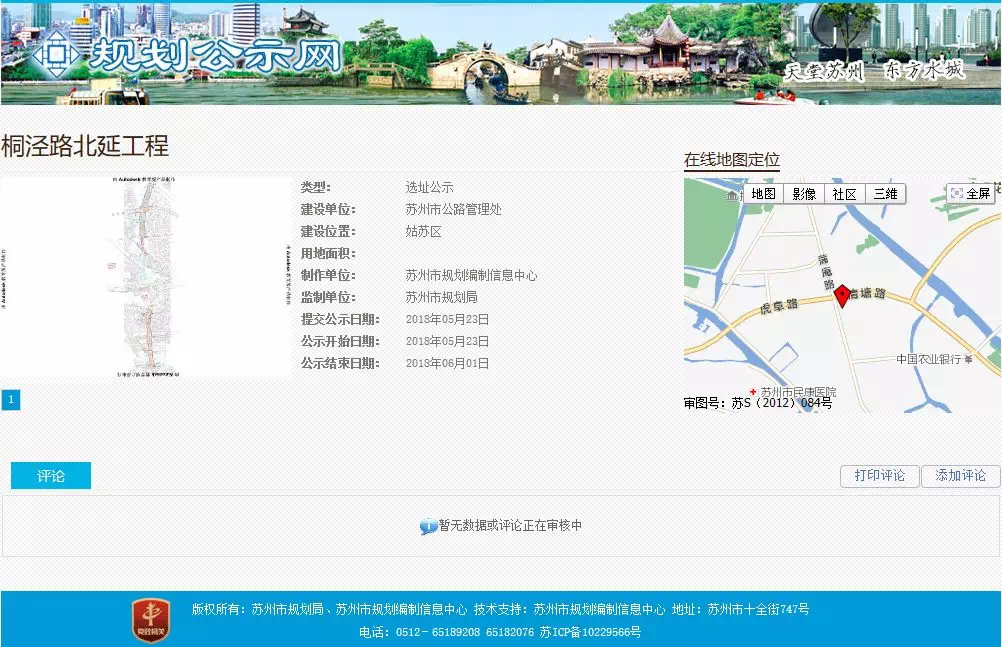Expand map with 全屏 button
1002x647 pixels.
pos(971,194)
